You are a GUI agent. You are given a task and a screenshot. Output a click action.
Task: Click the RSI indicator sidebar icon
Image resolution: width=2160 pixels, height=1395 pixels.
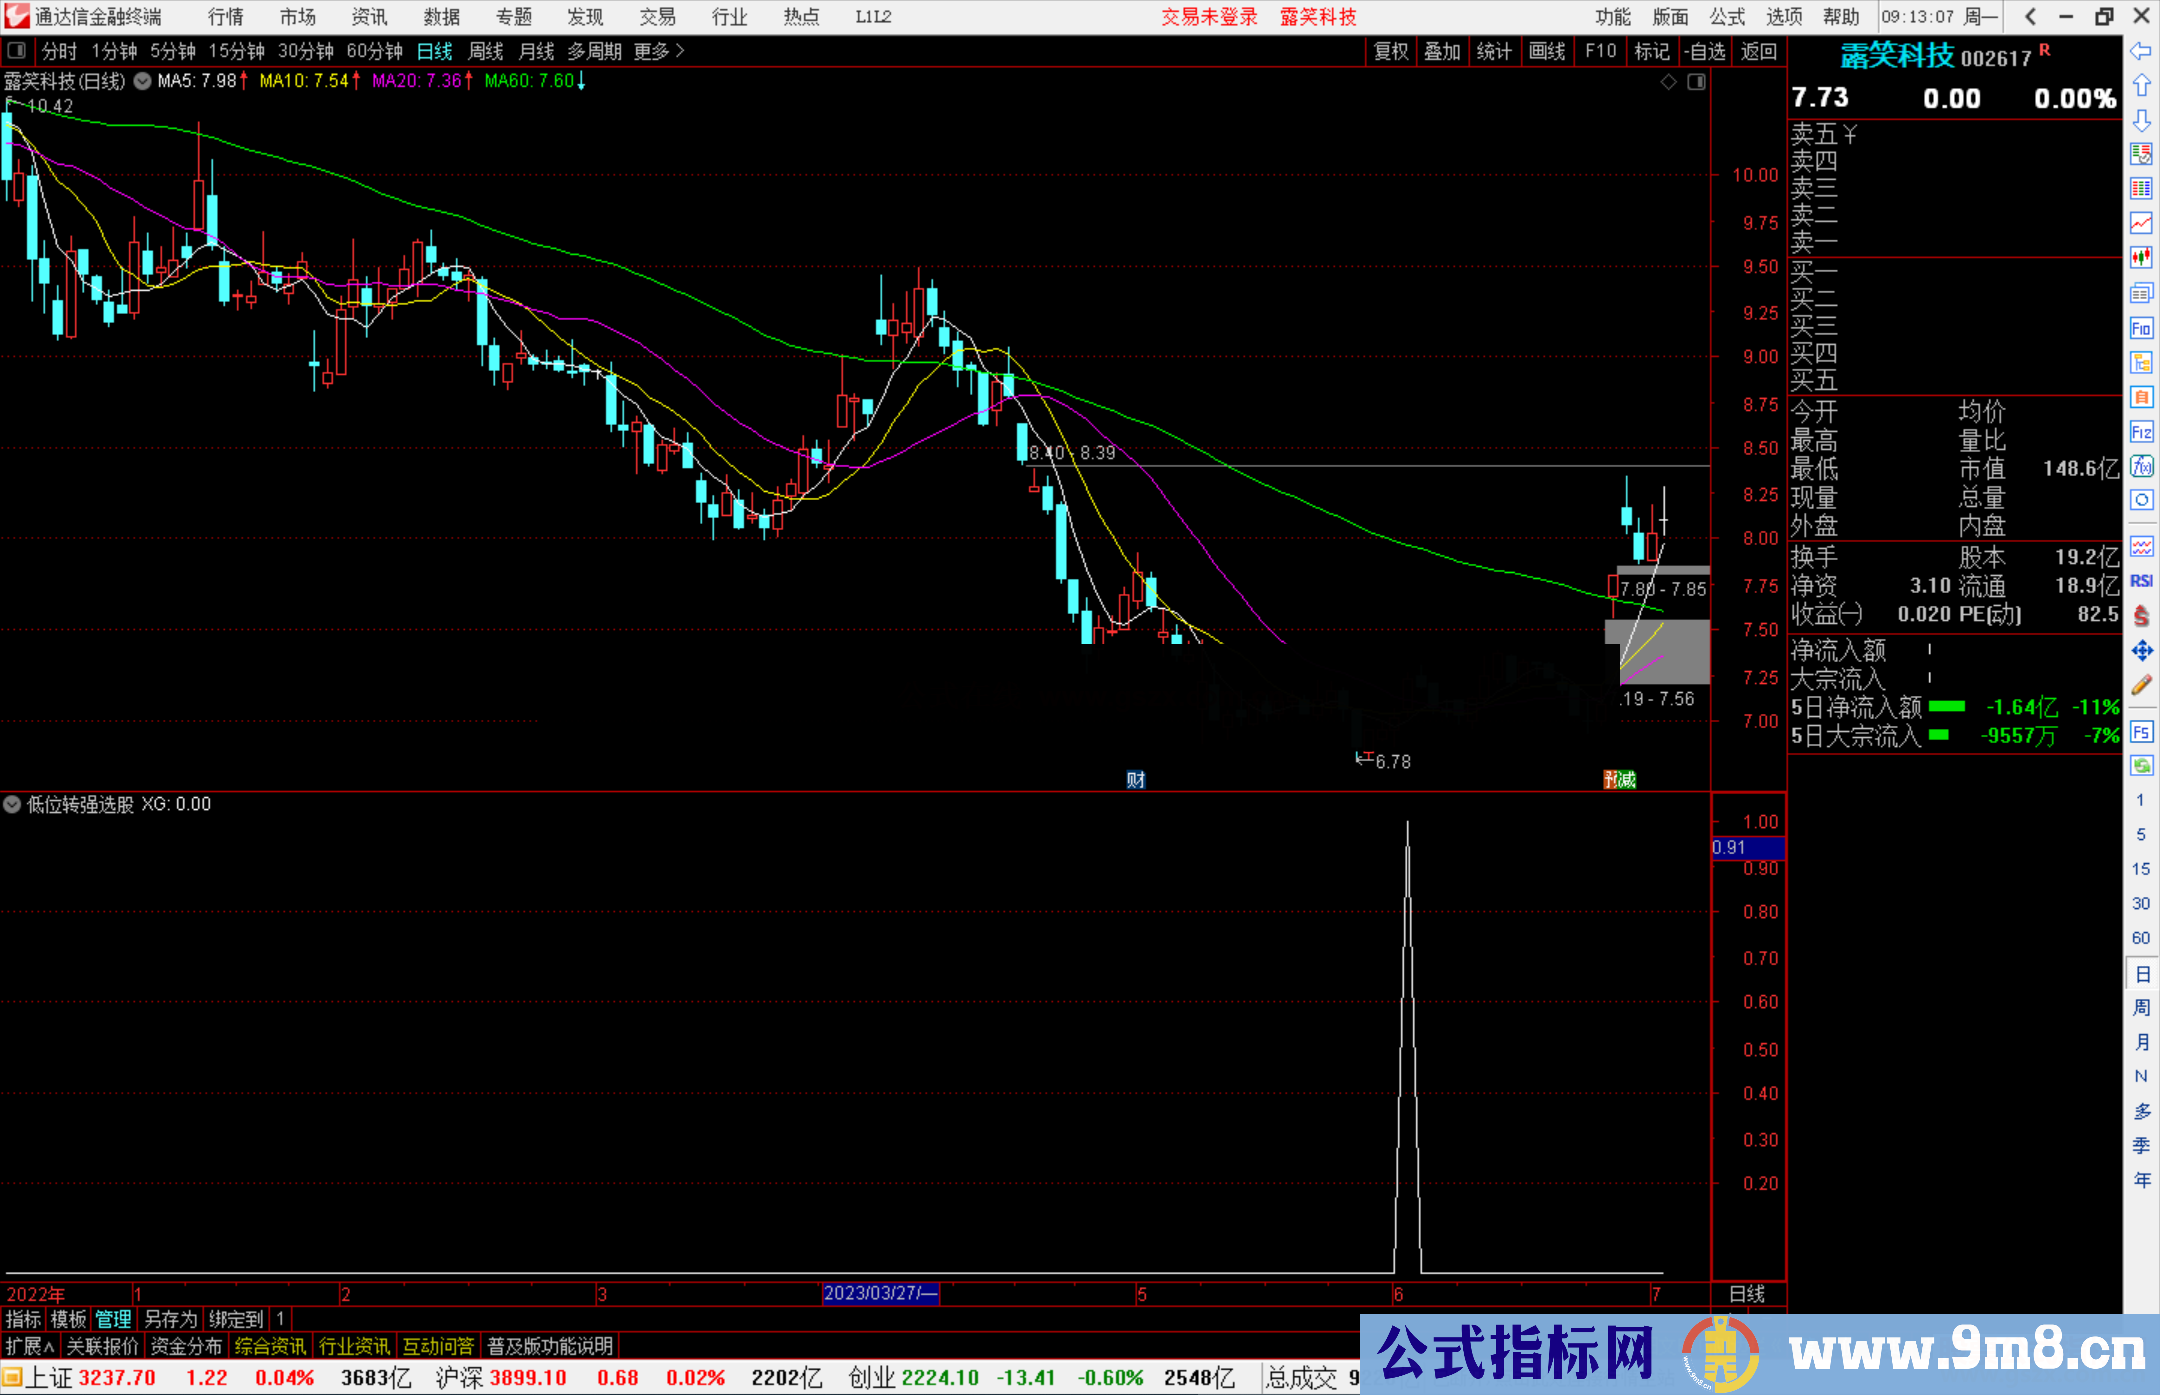(x=2141, y=581)
